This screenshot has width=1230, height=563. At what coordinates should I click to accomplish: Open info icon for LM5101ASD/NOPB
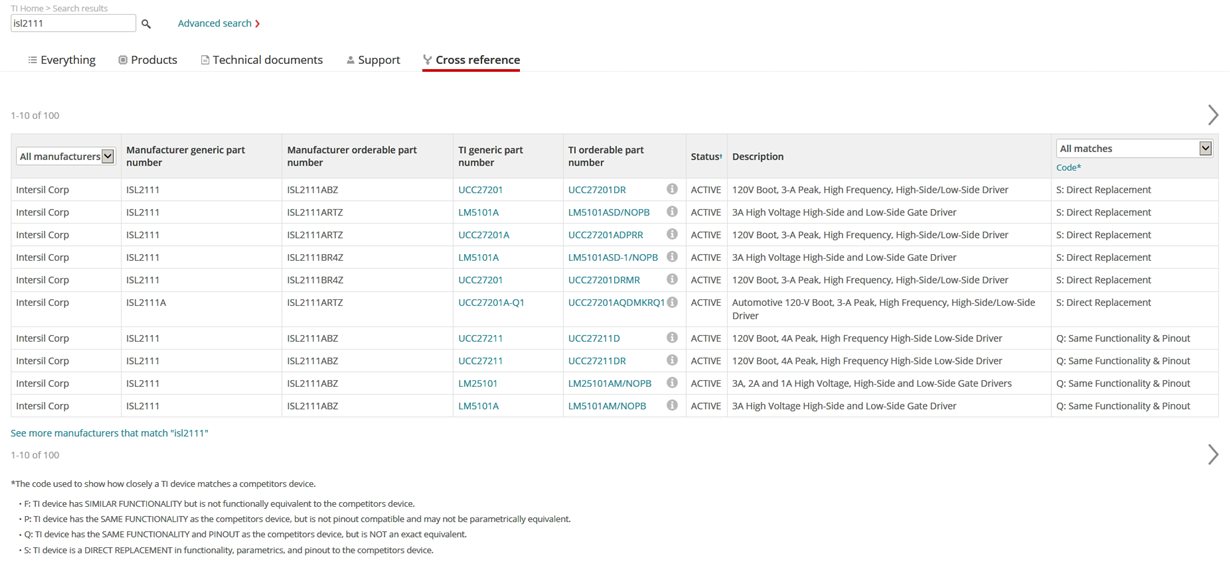tap(672, 212)
